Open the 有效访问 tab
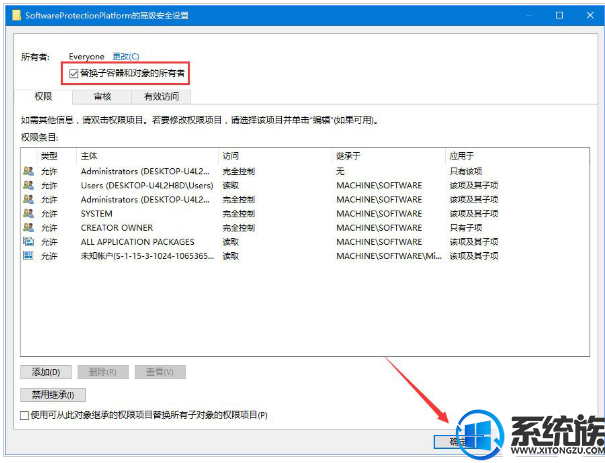This screenshot has width=605, height=463. point(161,96)
